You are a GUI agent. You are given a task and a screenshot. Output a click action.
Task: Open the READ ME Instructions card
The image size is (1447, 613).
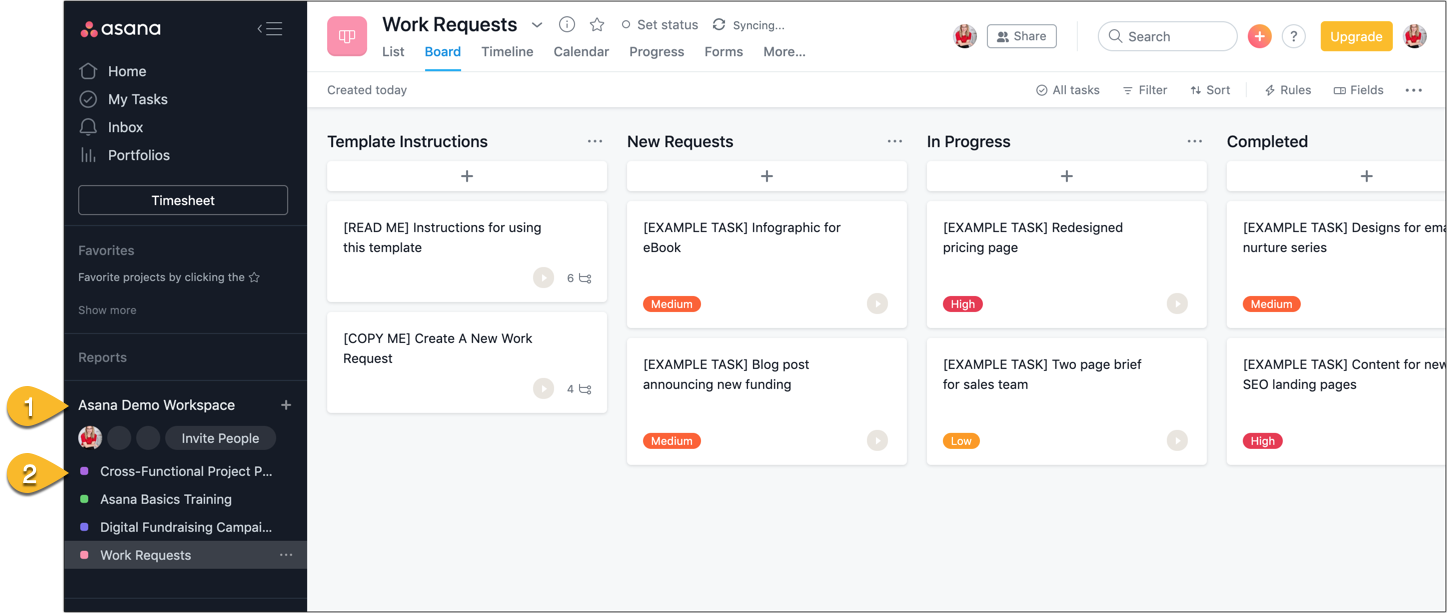point(467,251)
